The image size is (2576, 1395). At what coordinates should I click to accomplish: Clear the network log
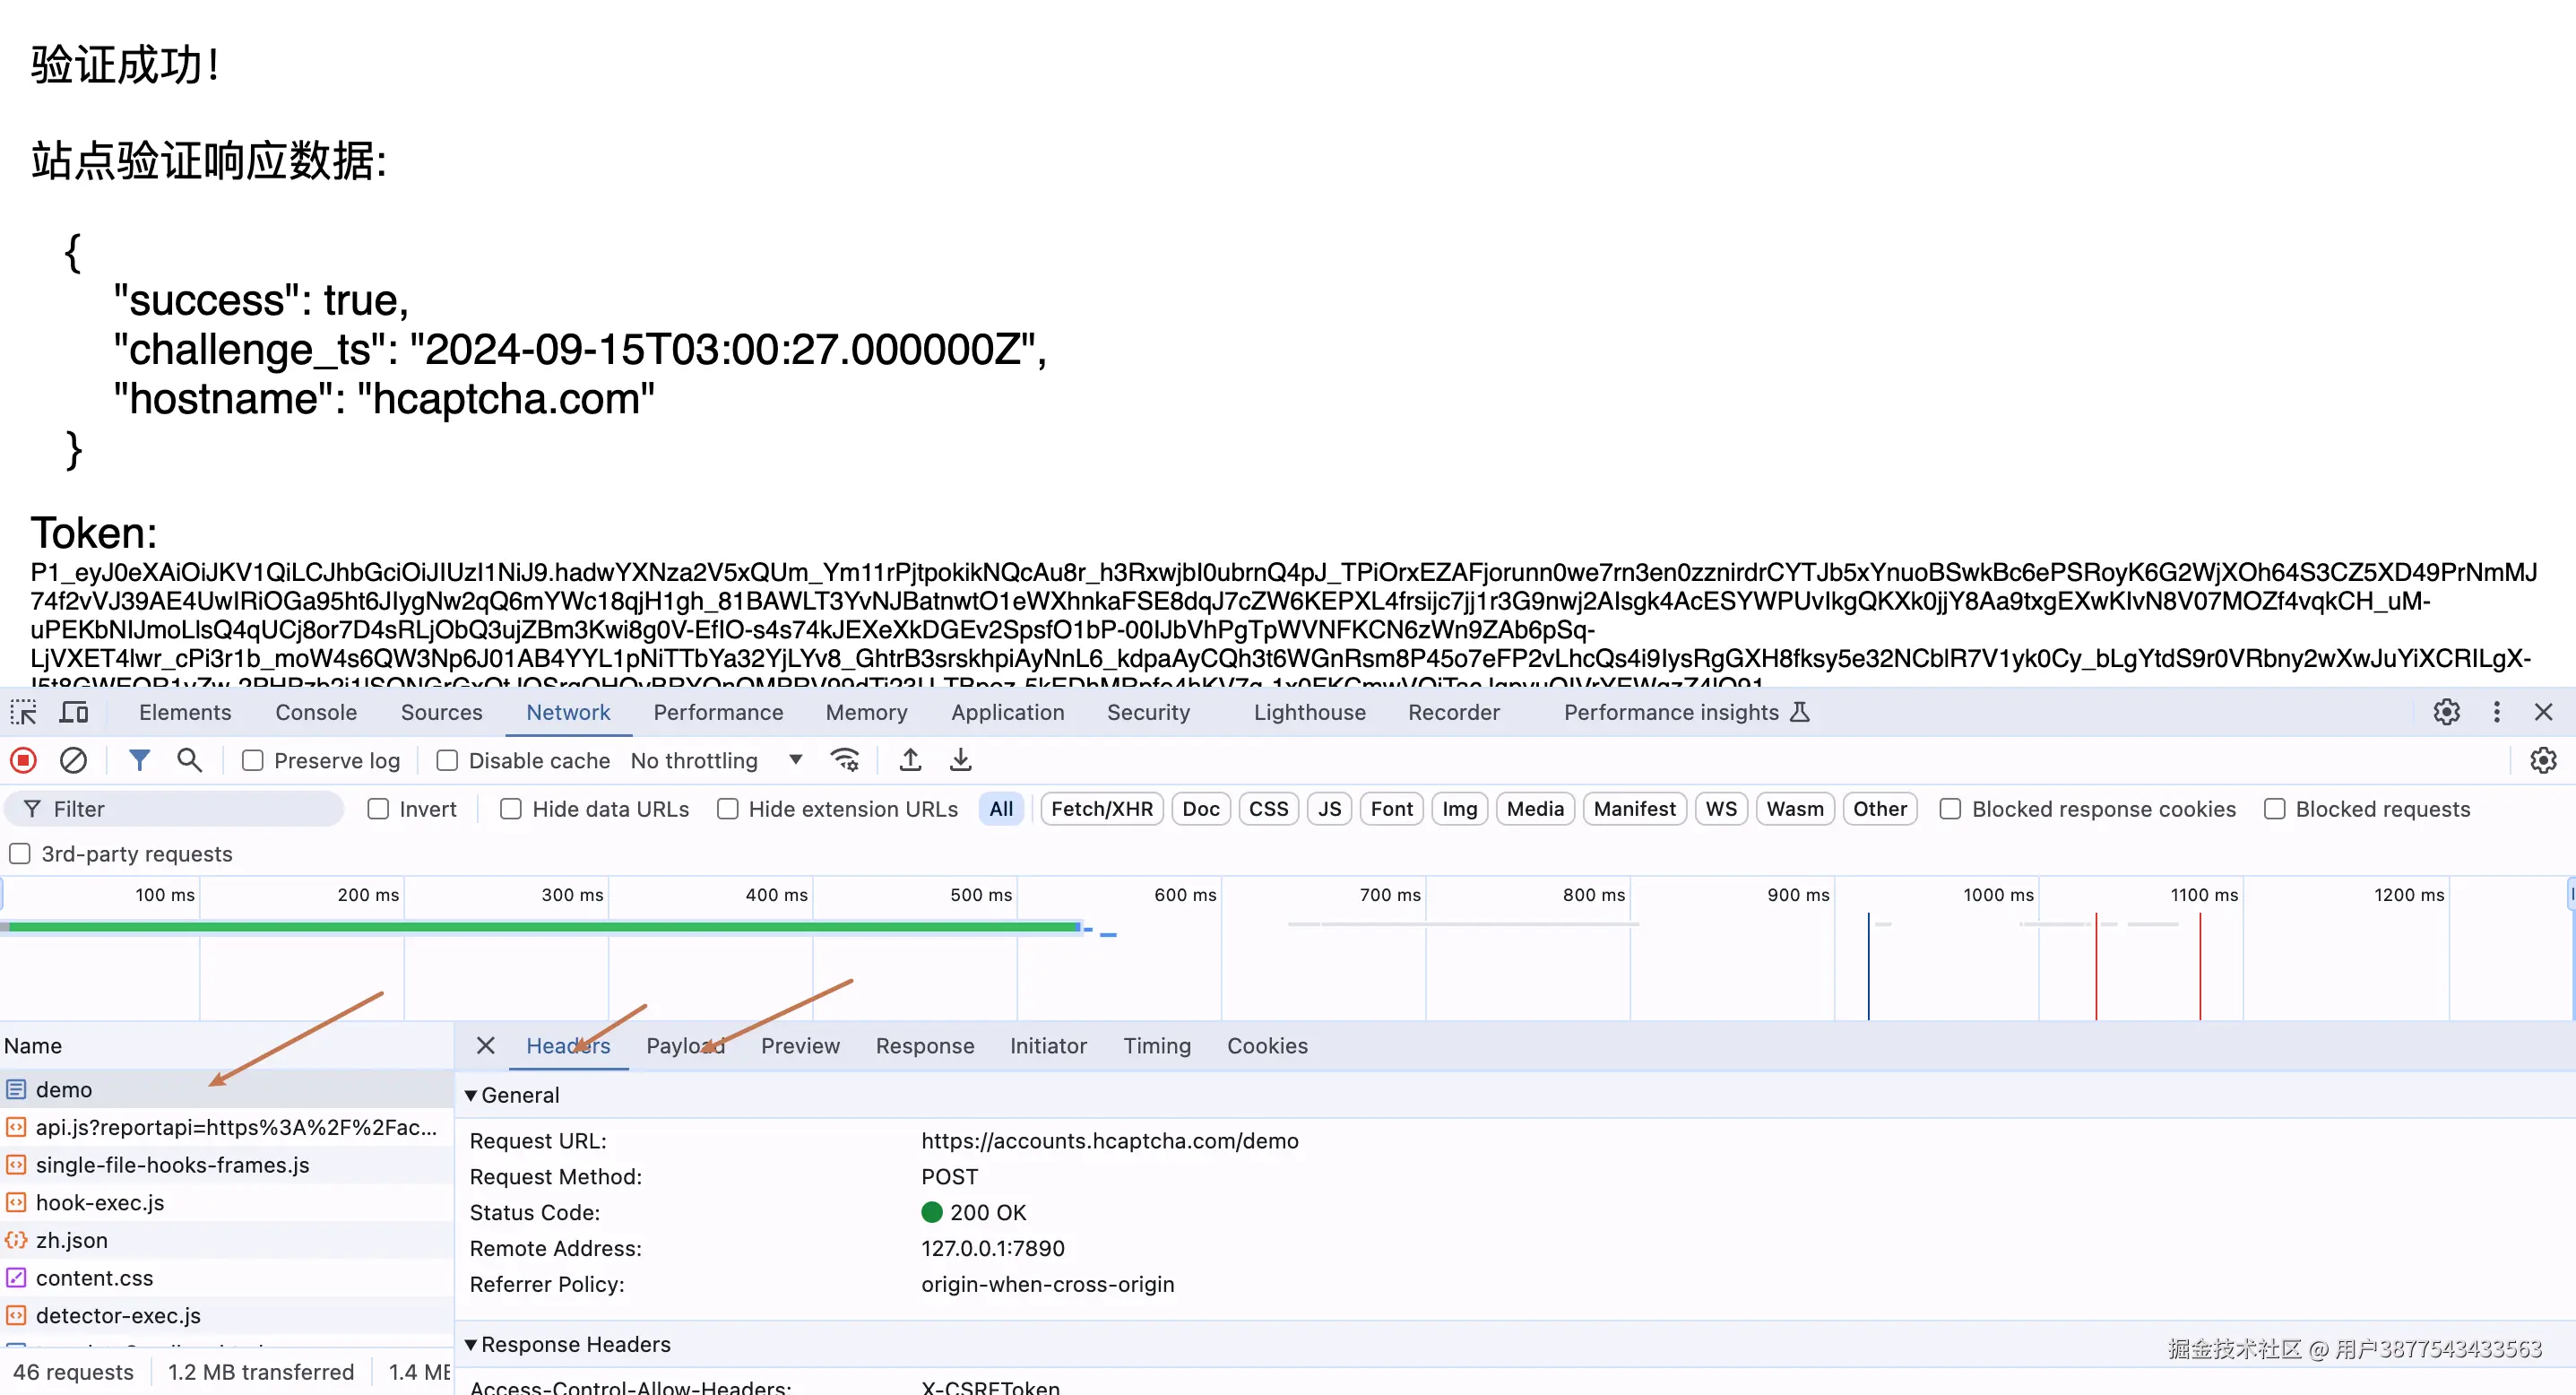(73, 760)
